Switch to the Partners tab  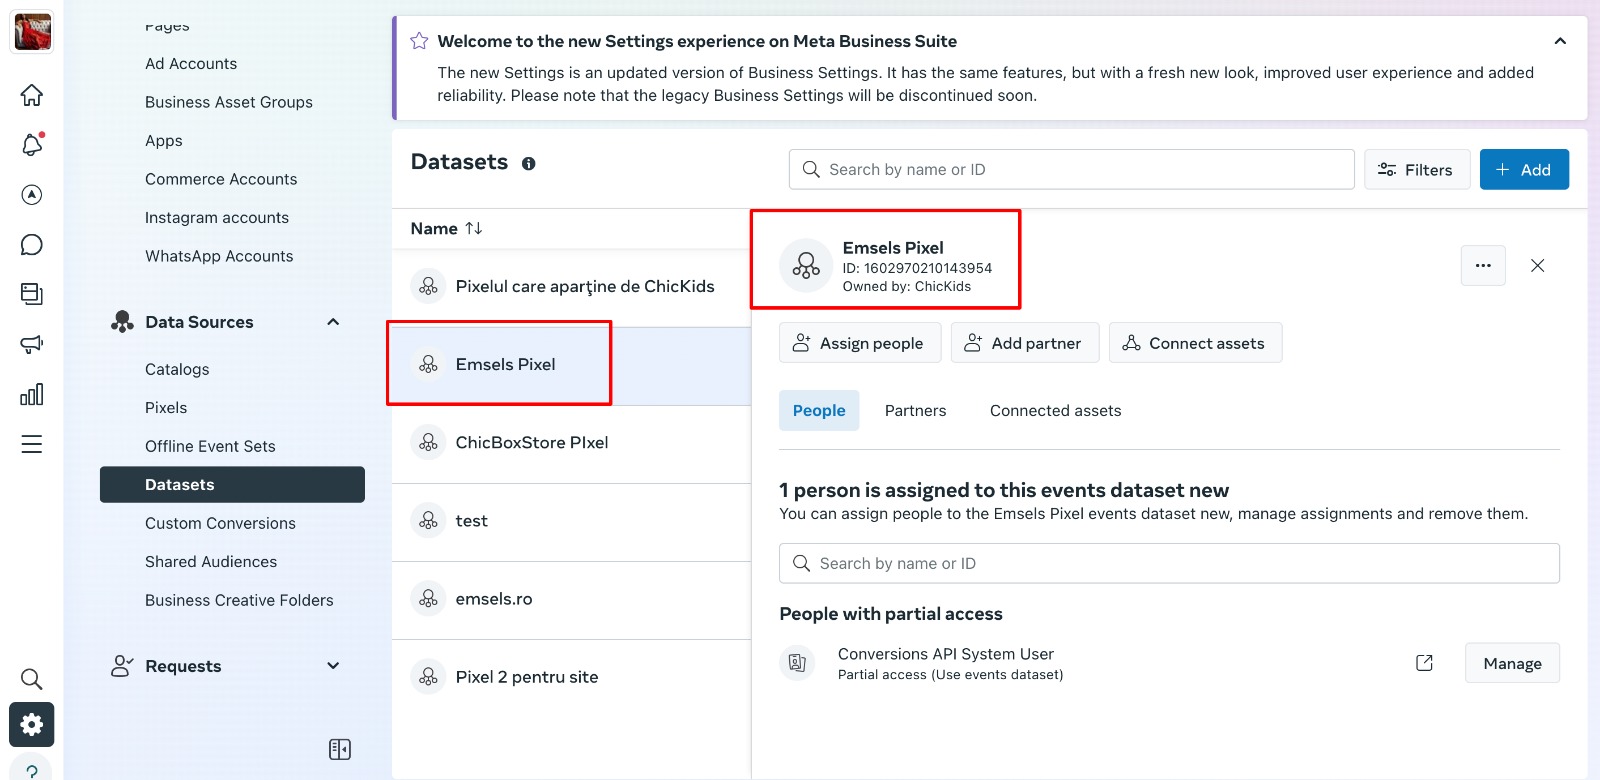(915, 411)
